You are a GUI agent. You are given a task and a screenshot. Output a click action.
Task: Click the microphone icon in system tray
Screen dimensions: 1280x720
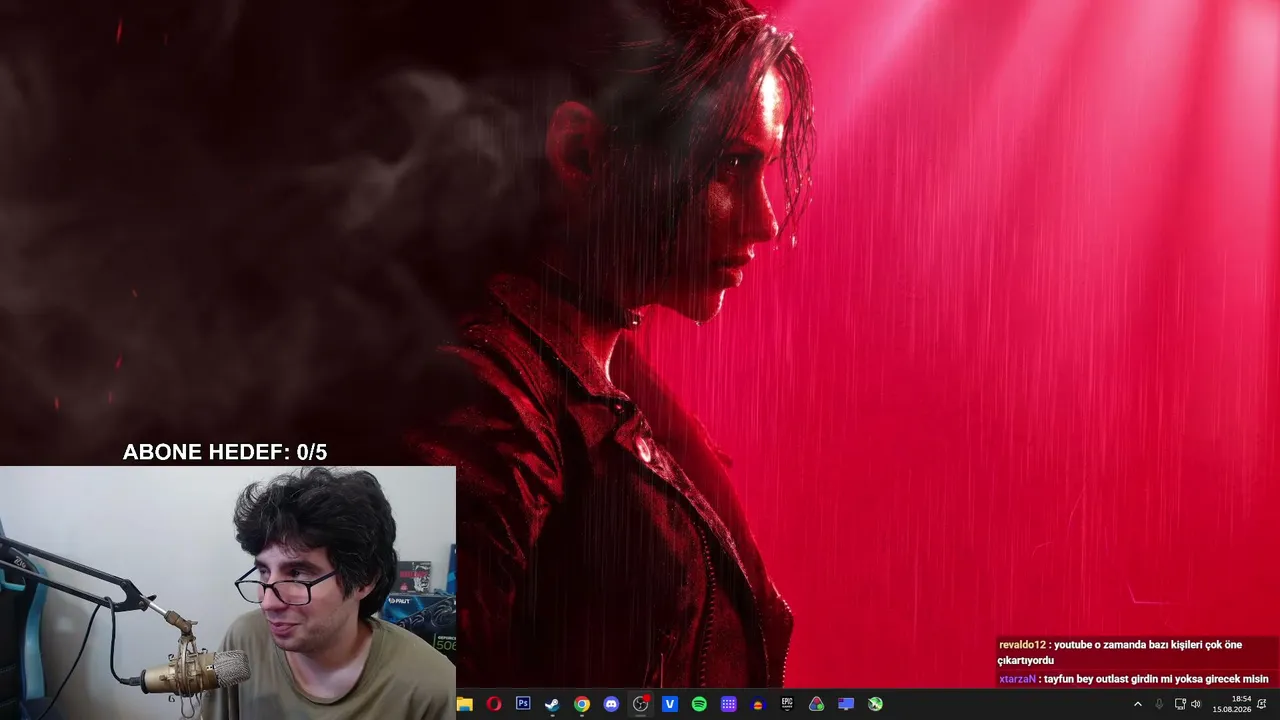pyautogui.click(x=1159, y=704)
